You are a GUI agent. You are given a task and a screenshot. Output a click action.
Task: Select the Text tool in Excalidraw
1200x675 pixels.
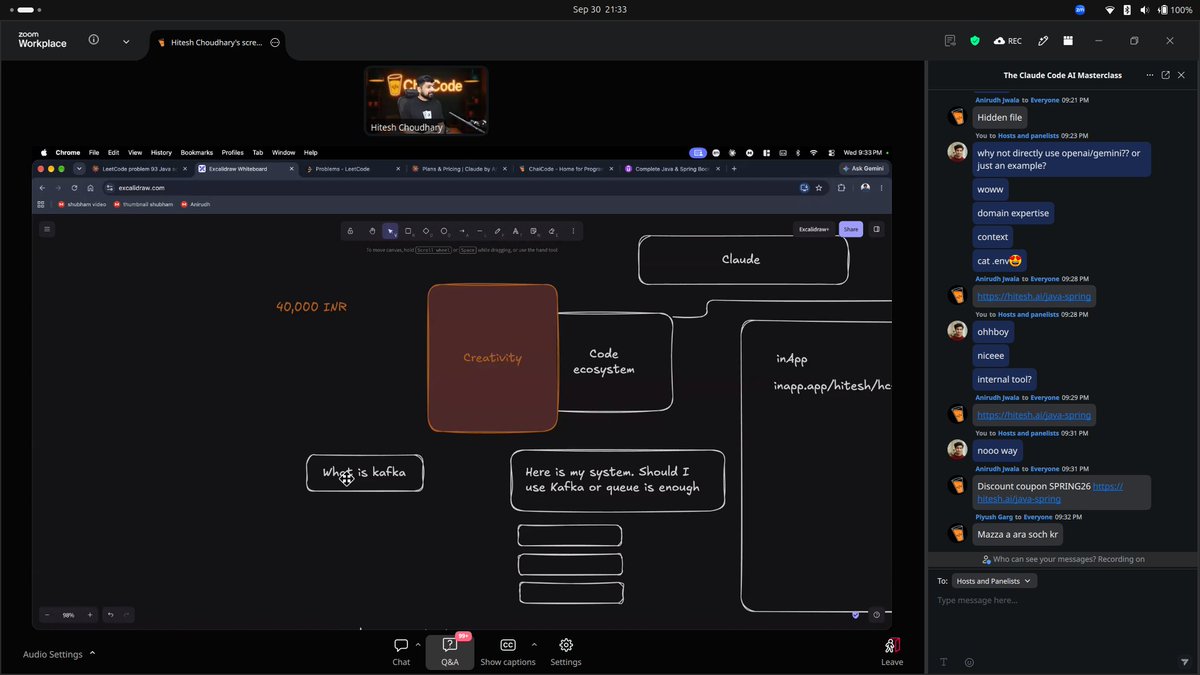click(516, 231)
